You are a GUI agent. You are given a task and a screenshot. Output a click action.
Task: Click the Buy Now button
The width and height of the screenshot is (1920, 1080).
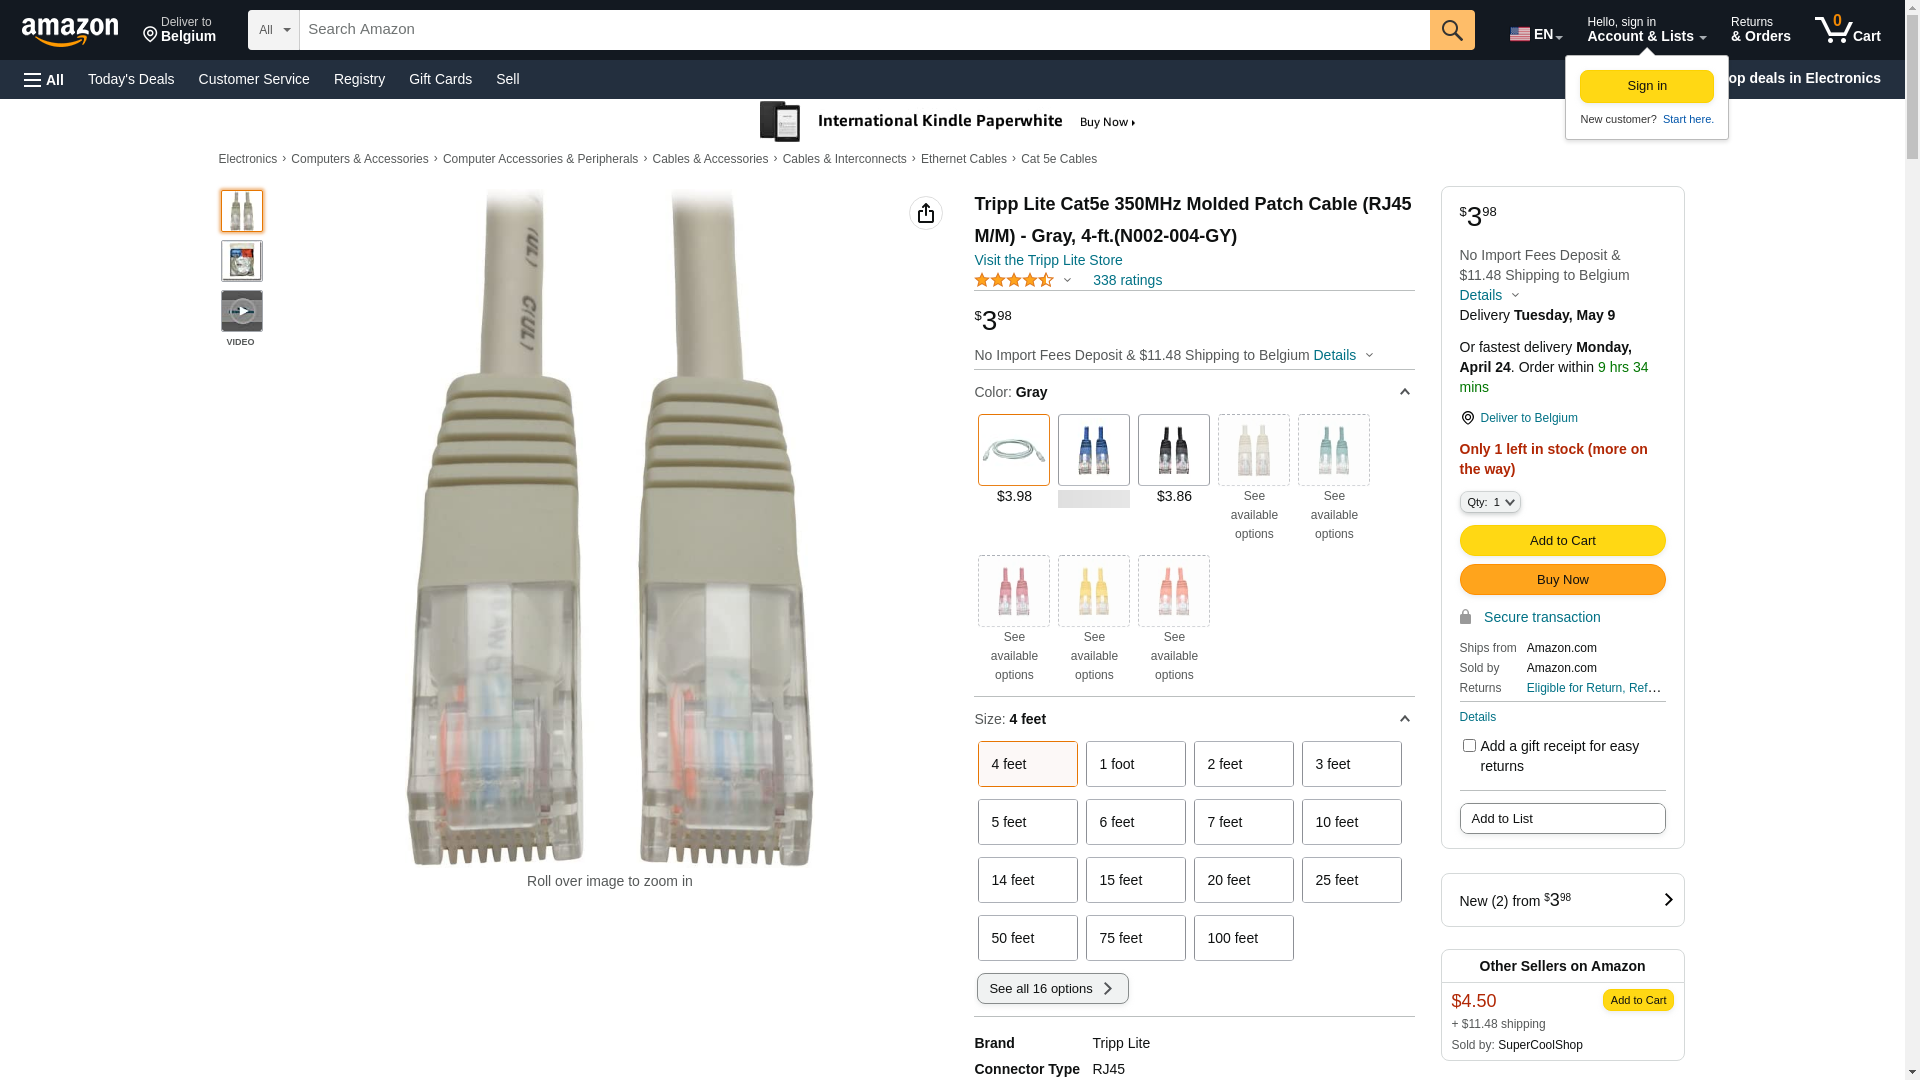tap(1562, 580)
